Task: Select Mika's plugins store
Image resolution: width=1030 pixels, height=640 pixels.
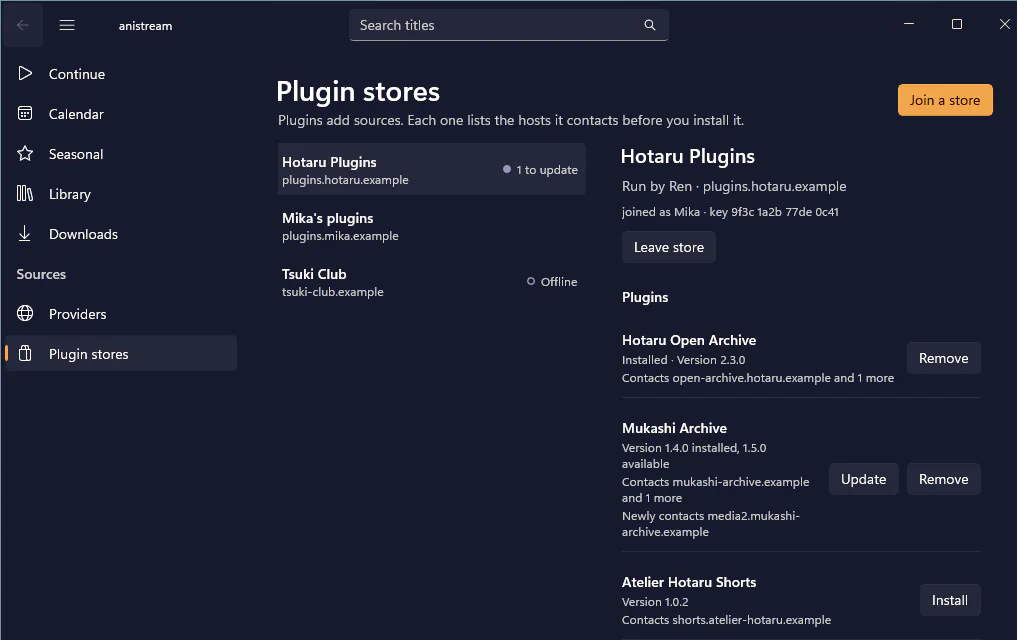Action: click(x=431, y=226)
